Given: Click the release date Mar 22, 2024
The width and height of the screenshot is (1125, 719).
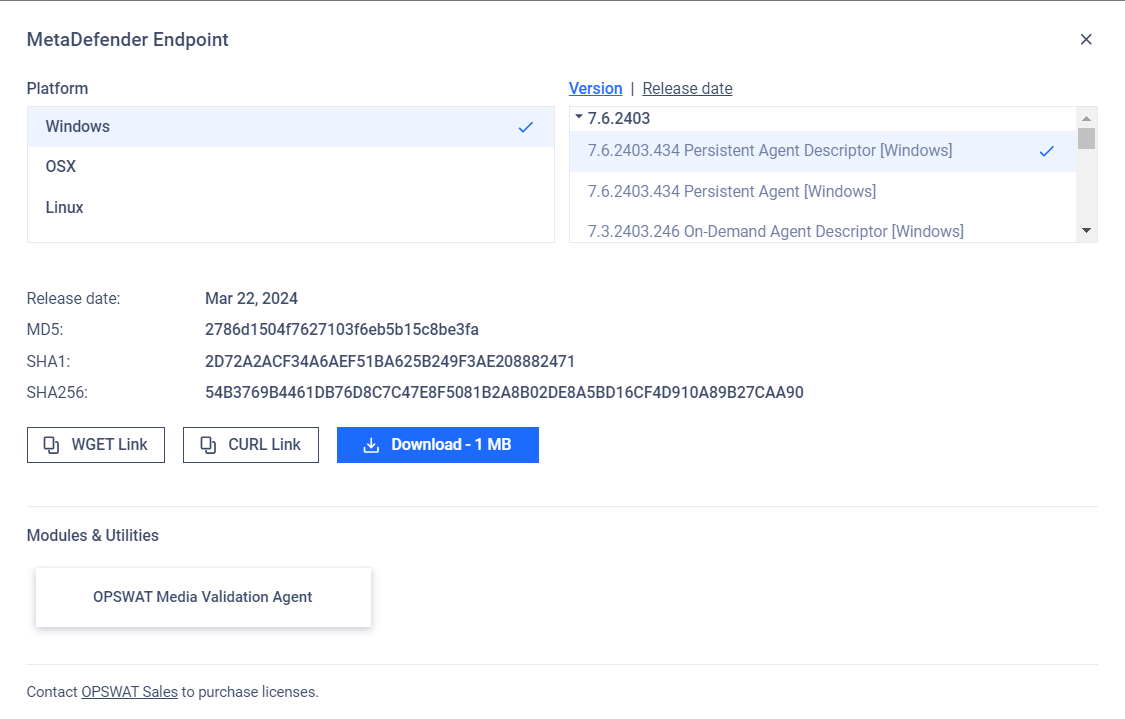Looking at the screenshot, I should click(x=251, y=299).
